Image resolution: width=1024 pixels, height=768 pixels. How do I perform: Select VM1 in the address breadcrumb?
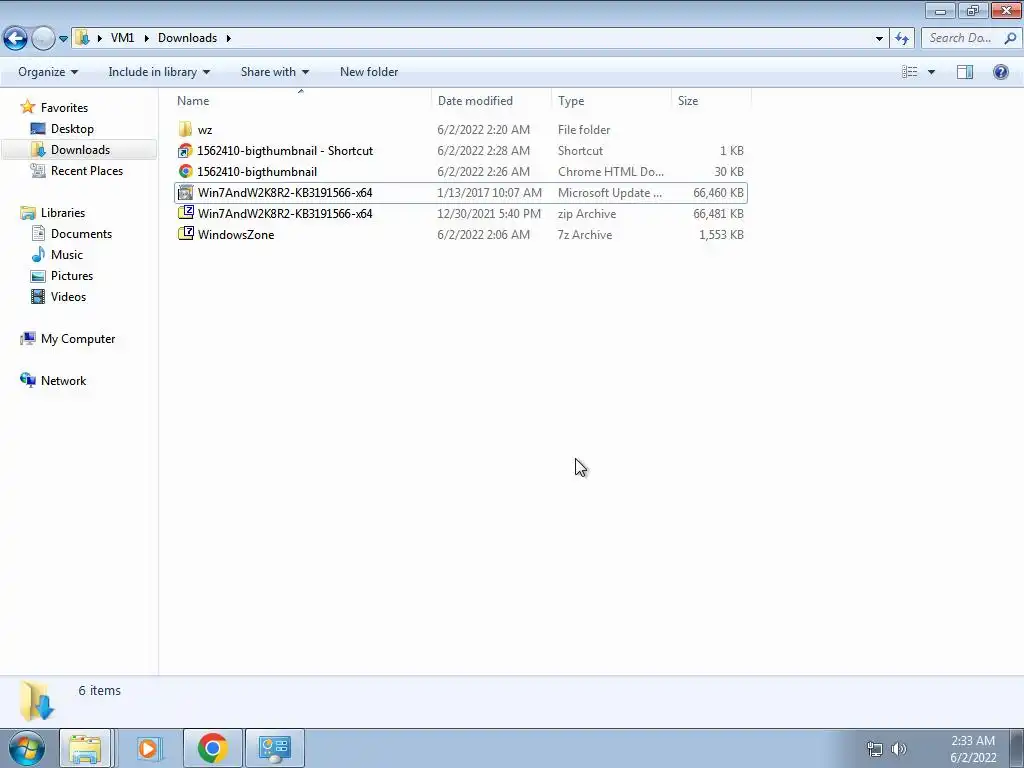(122, 38)
